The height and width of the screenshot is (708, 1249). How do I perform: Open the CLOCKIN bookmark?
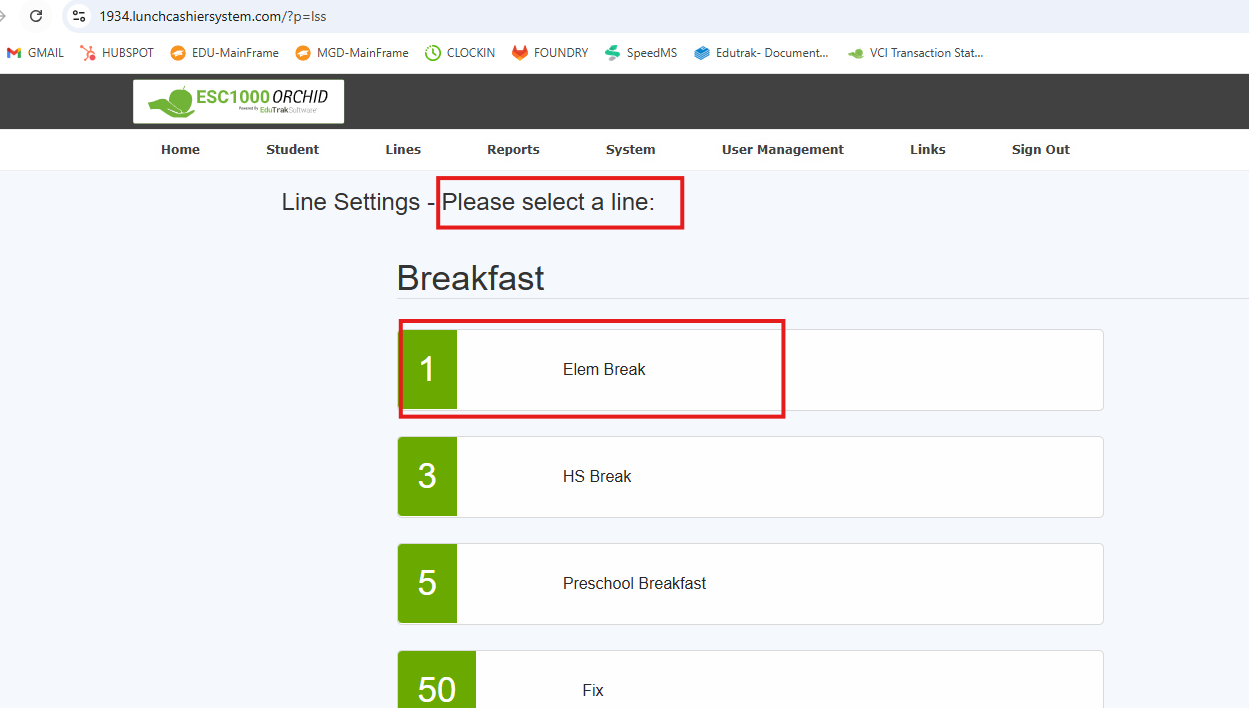click(460, 53)
